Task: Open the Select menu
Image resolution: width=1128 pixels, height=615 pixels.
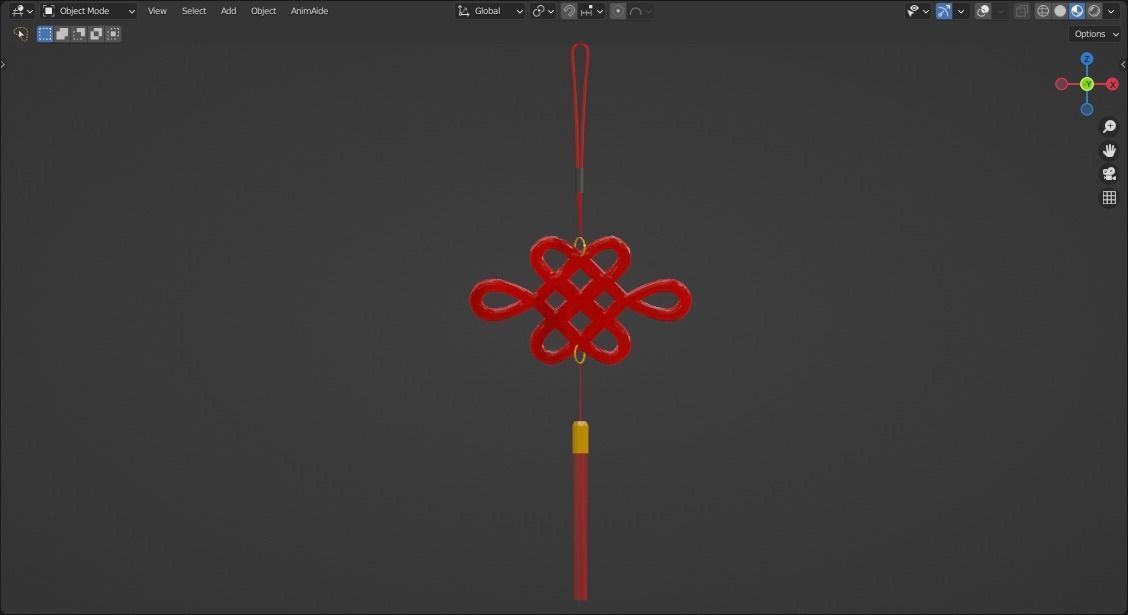Action: coord(194,11)
